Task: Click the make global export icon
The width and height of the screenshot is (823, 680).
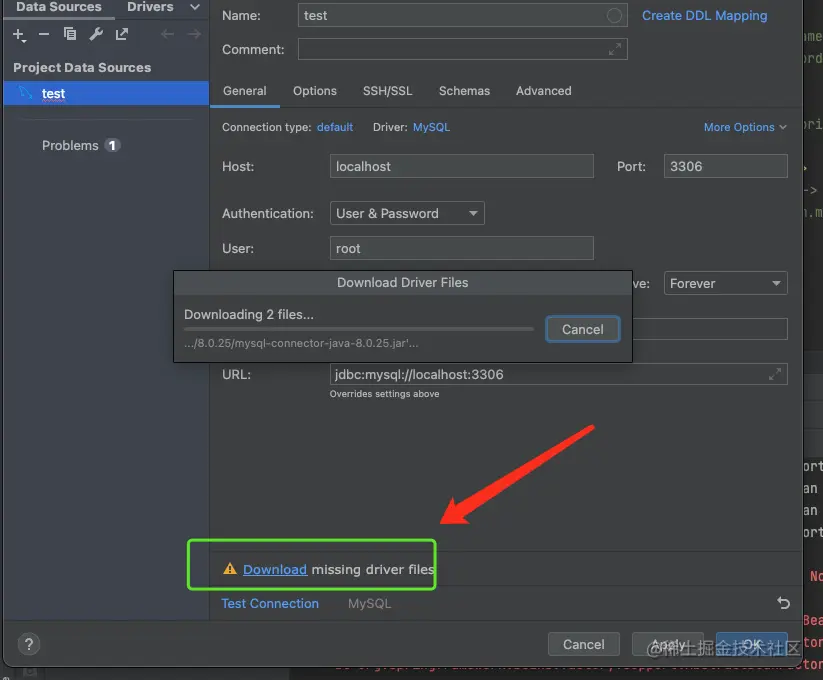Action: 122,34
